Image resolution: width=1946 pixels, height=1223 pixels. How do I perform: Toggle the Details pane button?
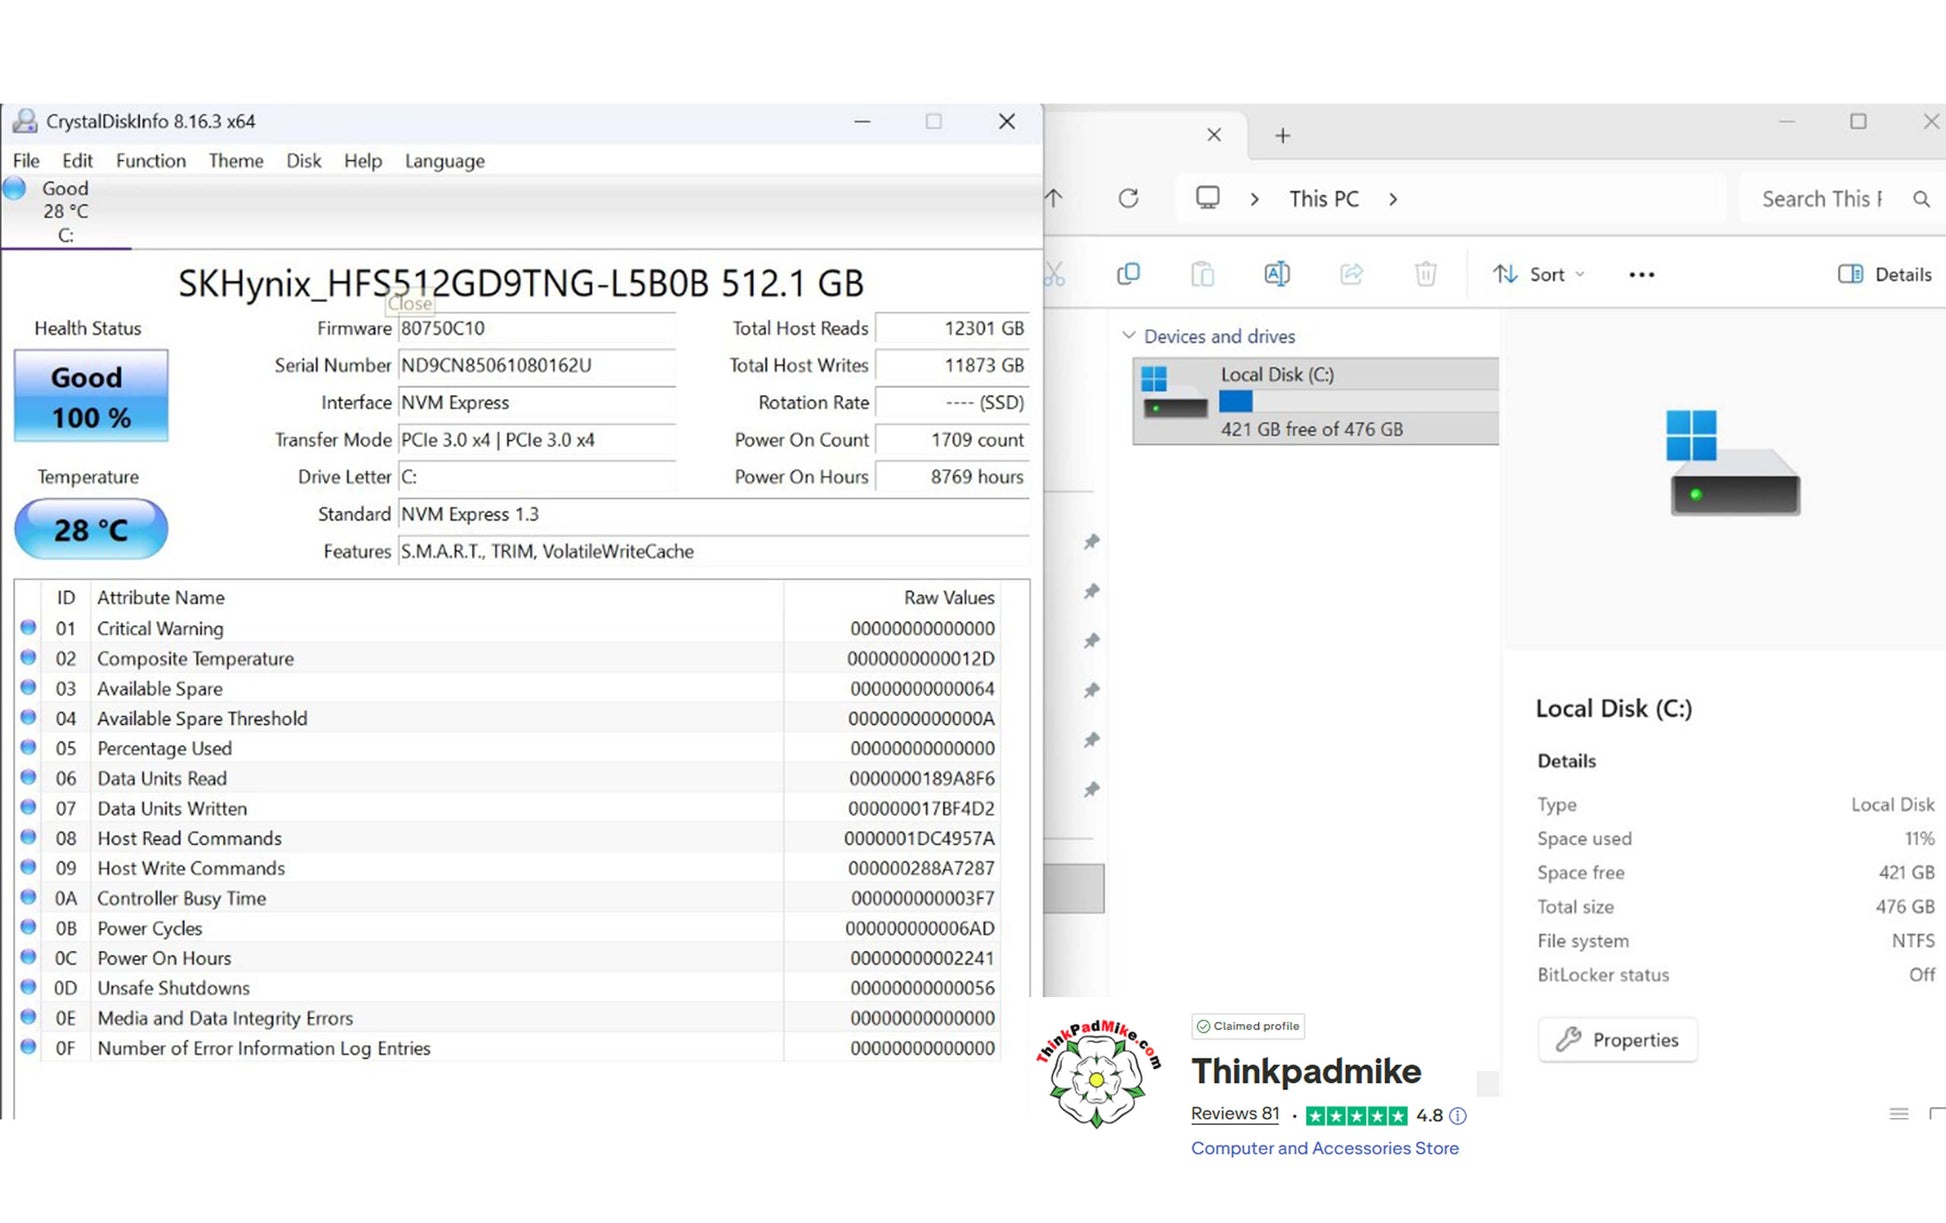(1884, 274)
